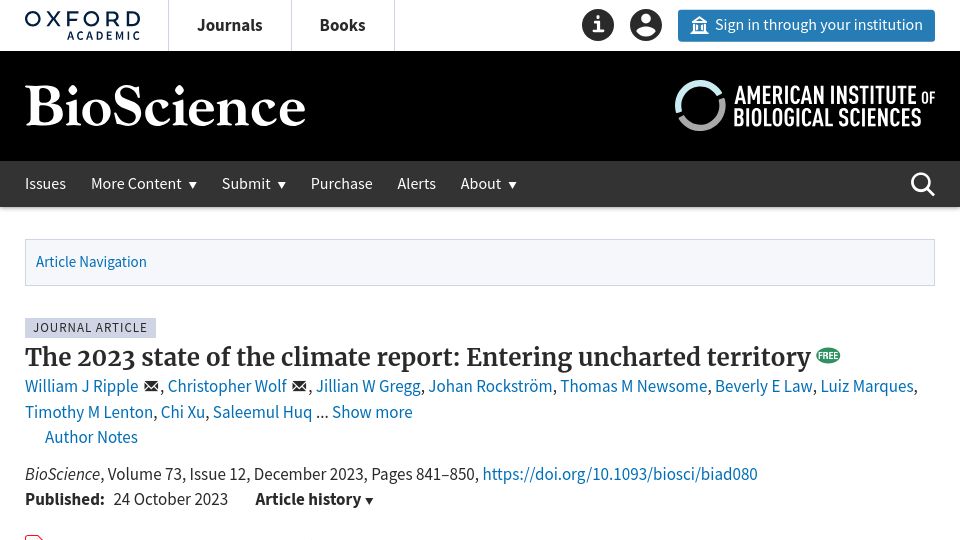Open author Chi Xu
This screenshot has width=960, height=540.
[183, 412]
